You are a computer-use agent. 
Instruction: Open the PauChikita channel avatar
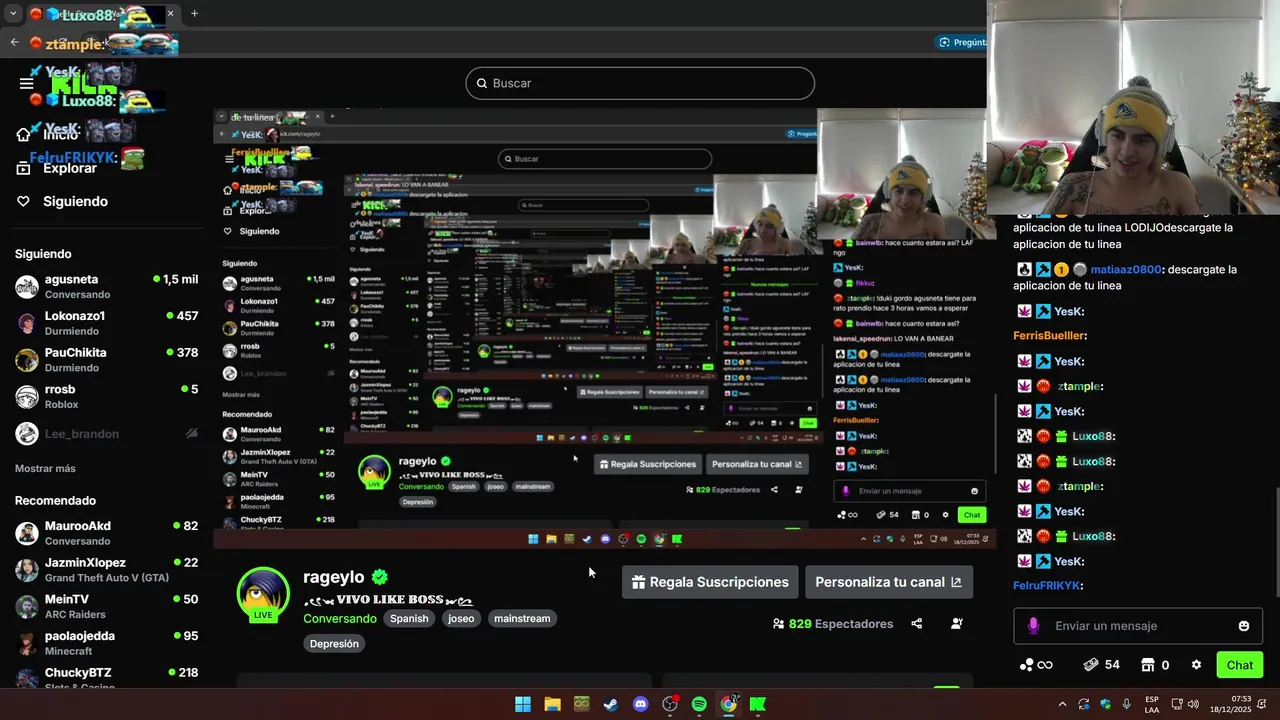(x=27, y=360)
